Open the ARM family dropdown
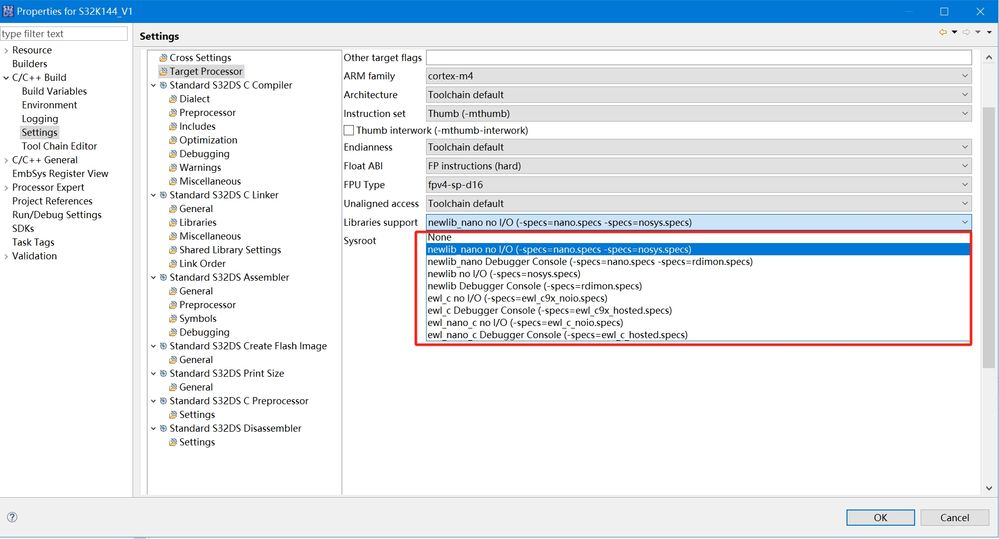Screen dimensions: 999x539 pos(699,76)
